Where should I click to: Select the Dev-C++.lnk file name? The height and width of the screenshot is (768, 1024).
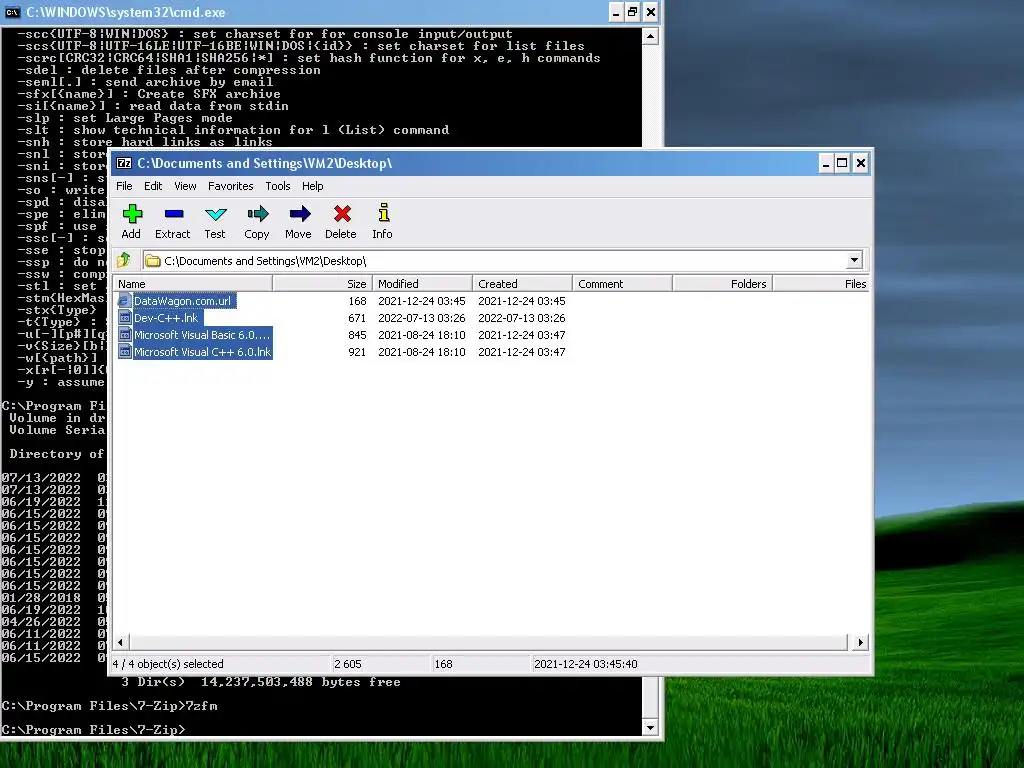(x=166, y=318)
